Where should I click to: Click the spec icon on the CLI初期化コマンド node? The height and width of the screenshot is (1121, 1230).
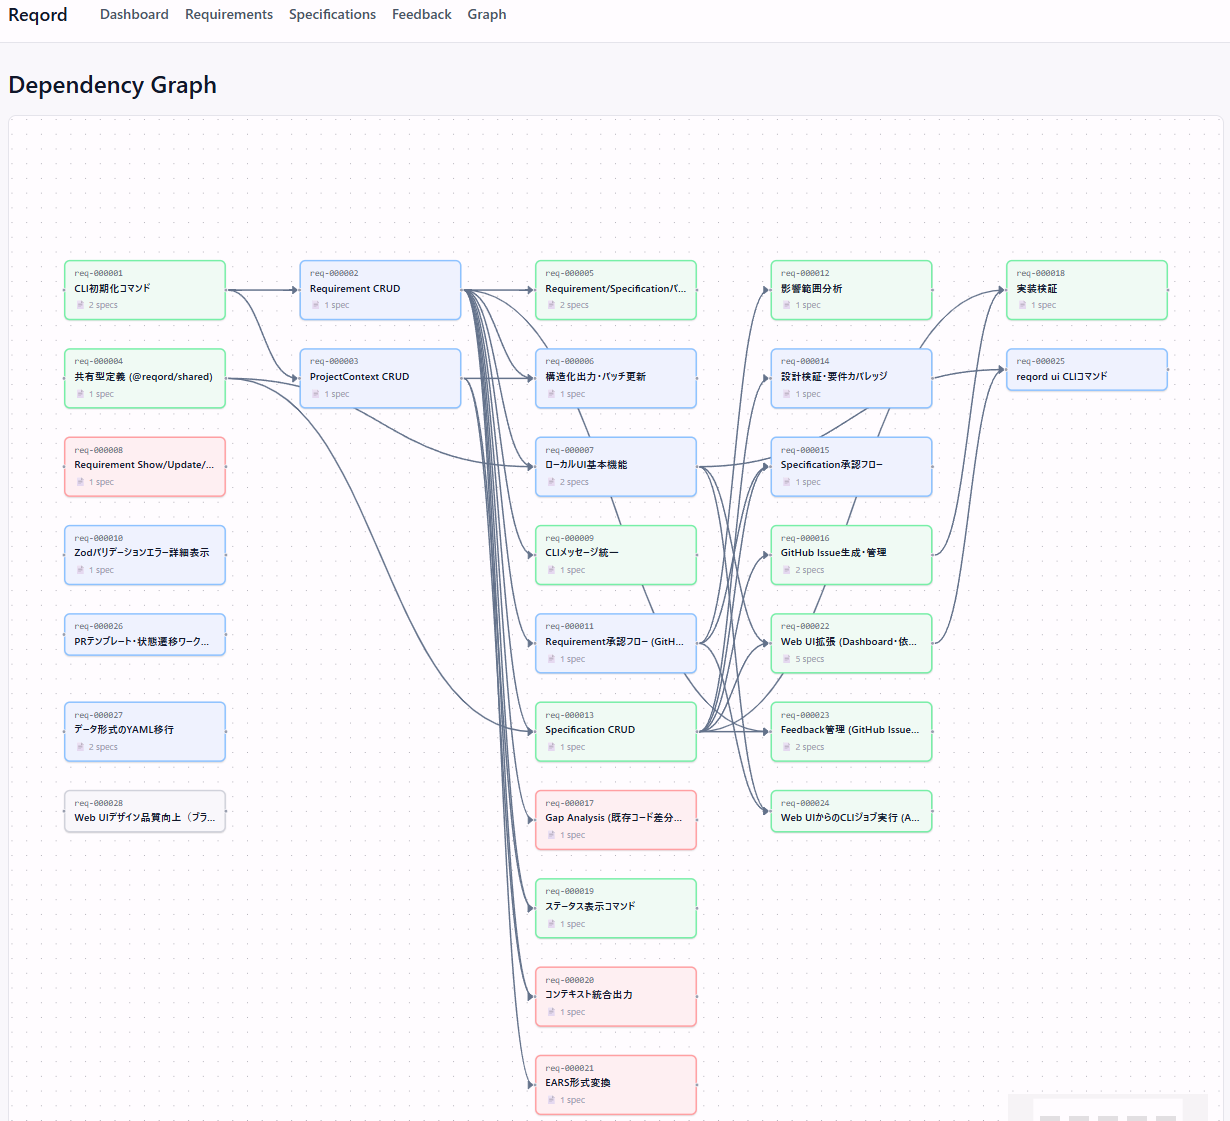pyautogui.click(x=80, y=305)
